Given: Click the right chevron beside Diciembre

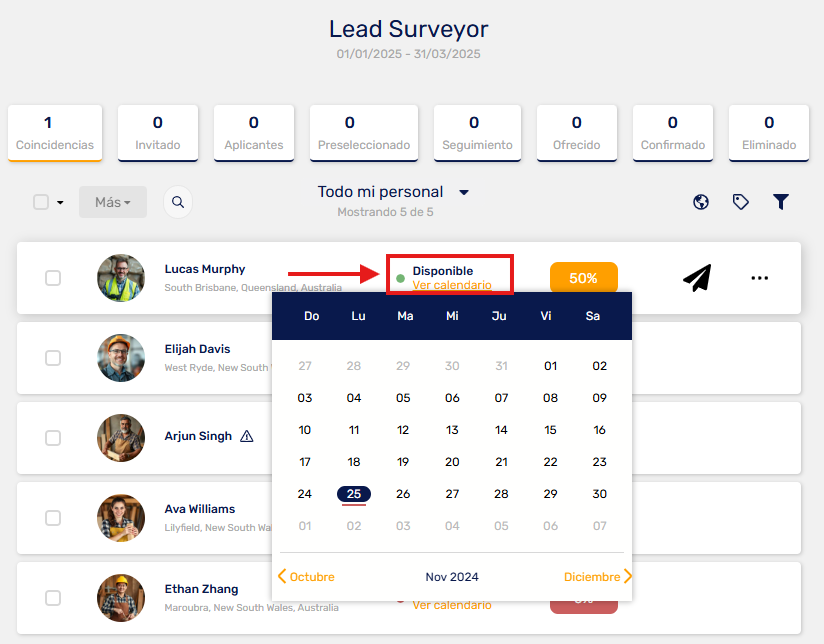Looking at the screenshot, I should pos(627,576).
